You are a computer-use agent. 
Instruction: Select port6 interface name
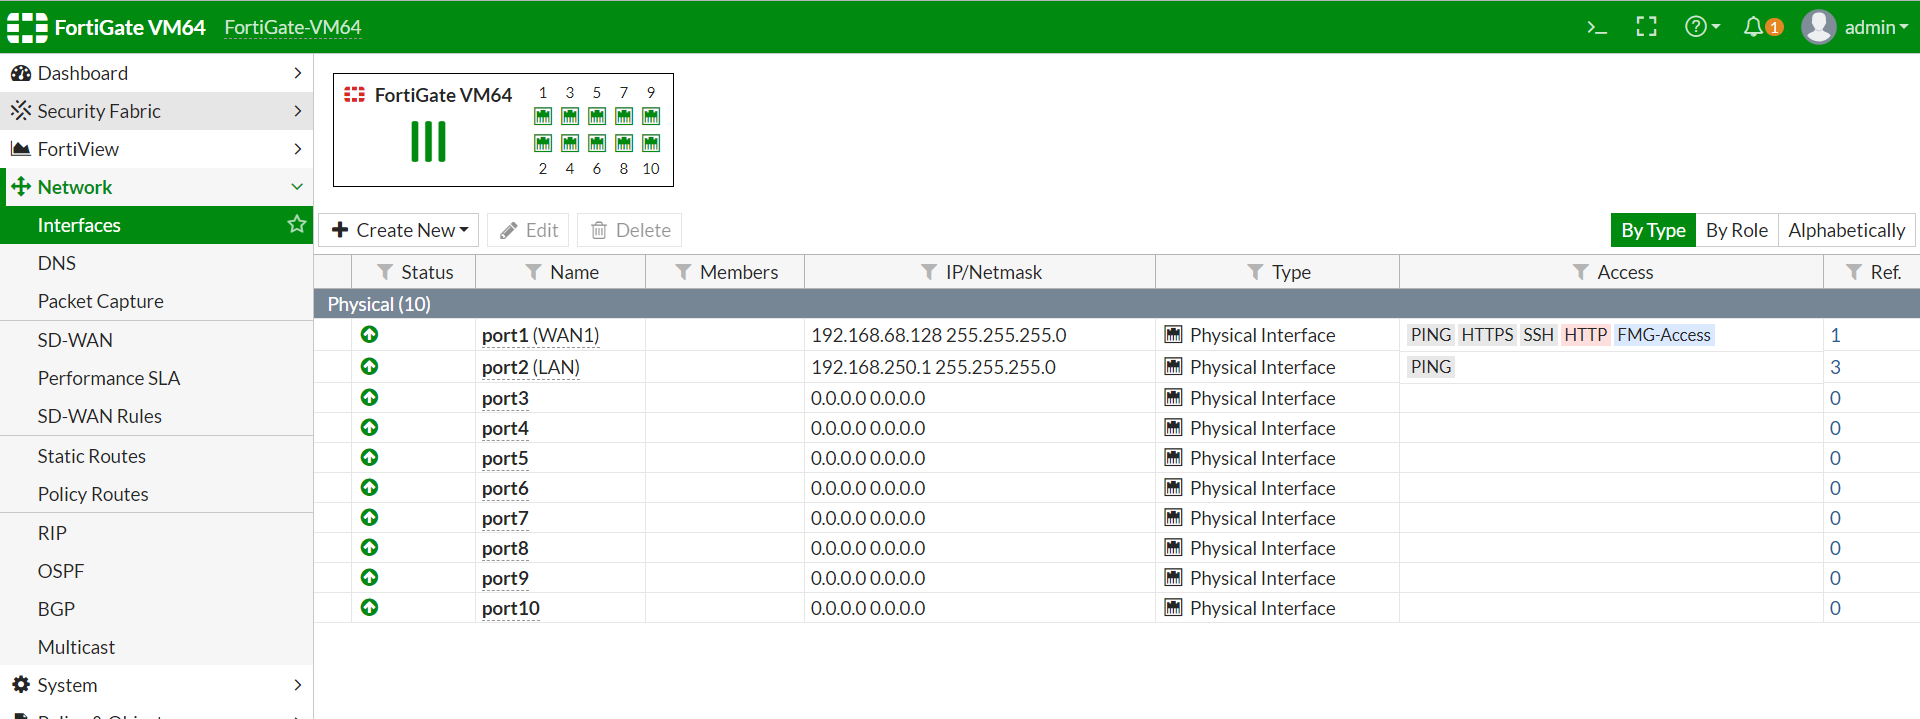tap(505, 488)
